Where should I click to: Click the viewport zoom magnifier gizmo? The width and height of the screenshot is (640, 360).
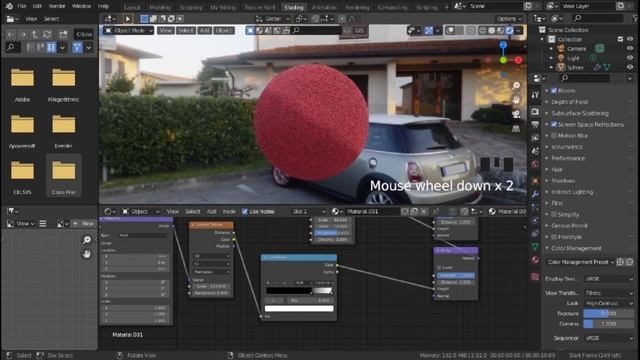coord(516,85)
